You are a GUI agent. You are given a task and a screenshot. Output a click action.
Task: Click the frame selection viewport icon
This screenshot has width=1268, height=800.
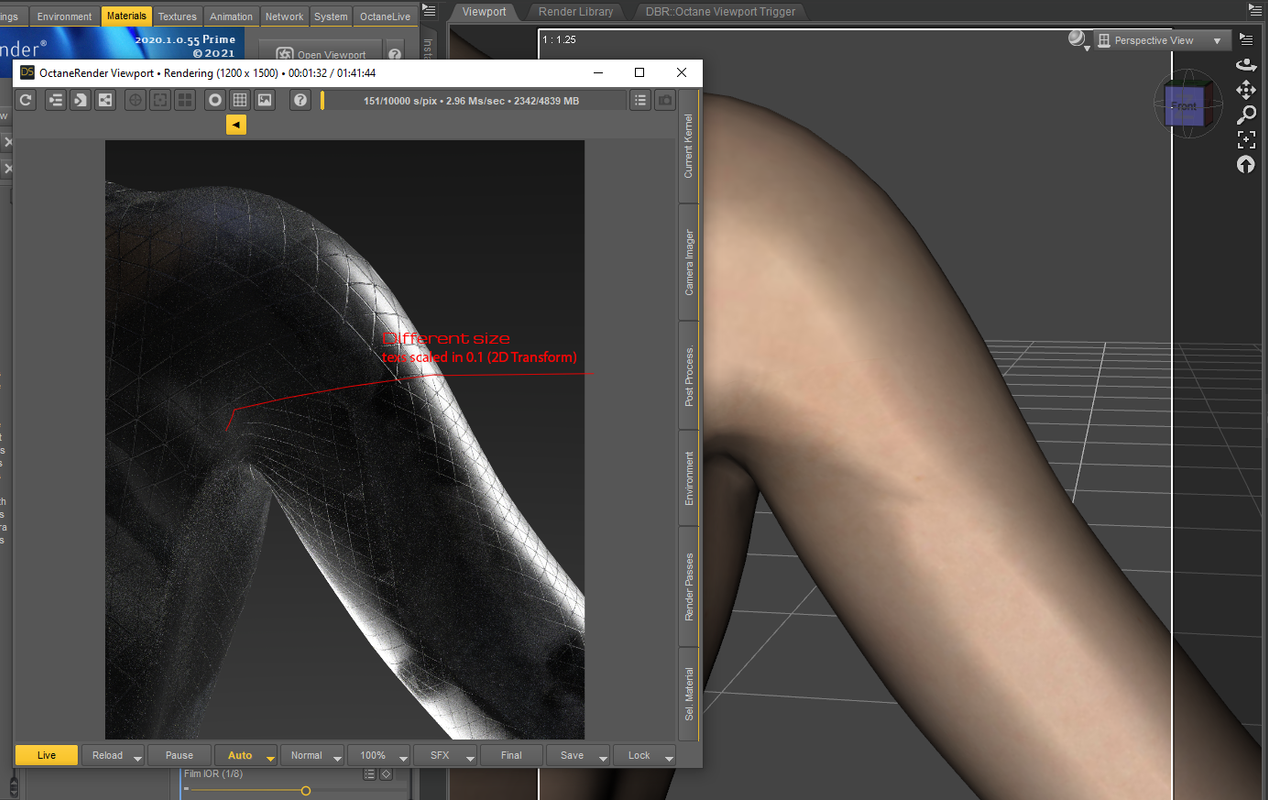1246,140
